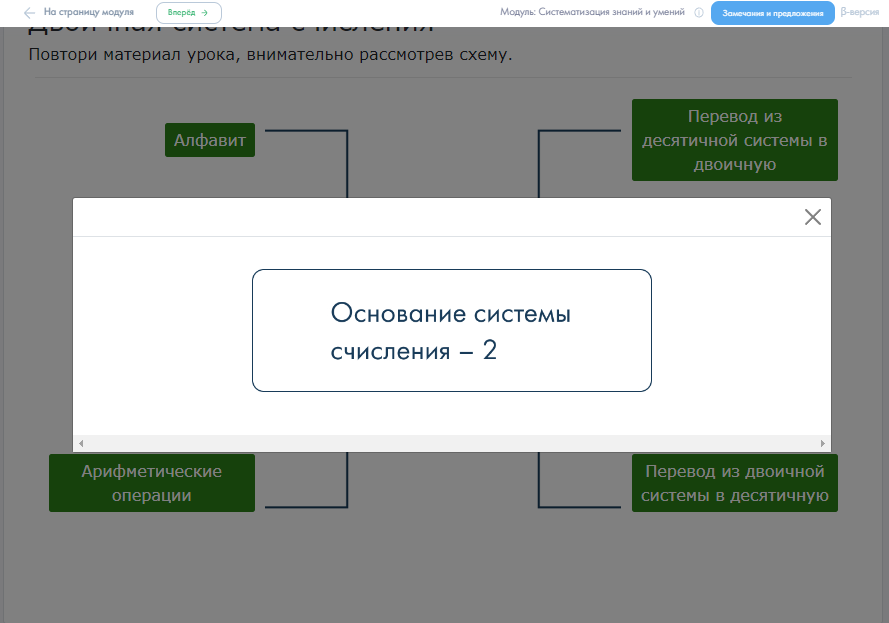Select the 'Арифметические операции' block

152,483
